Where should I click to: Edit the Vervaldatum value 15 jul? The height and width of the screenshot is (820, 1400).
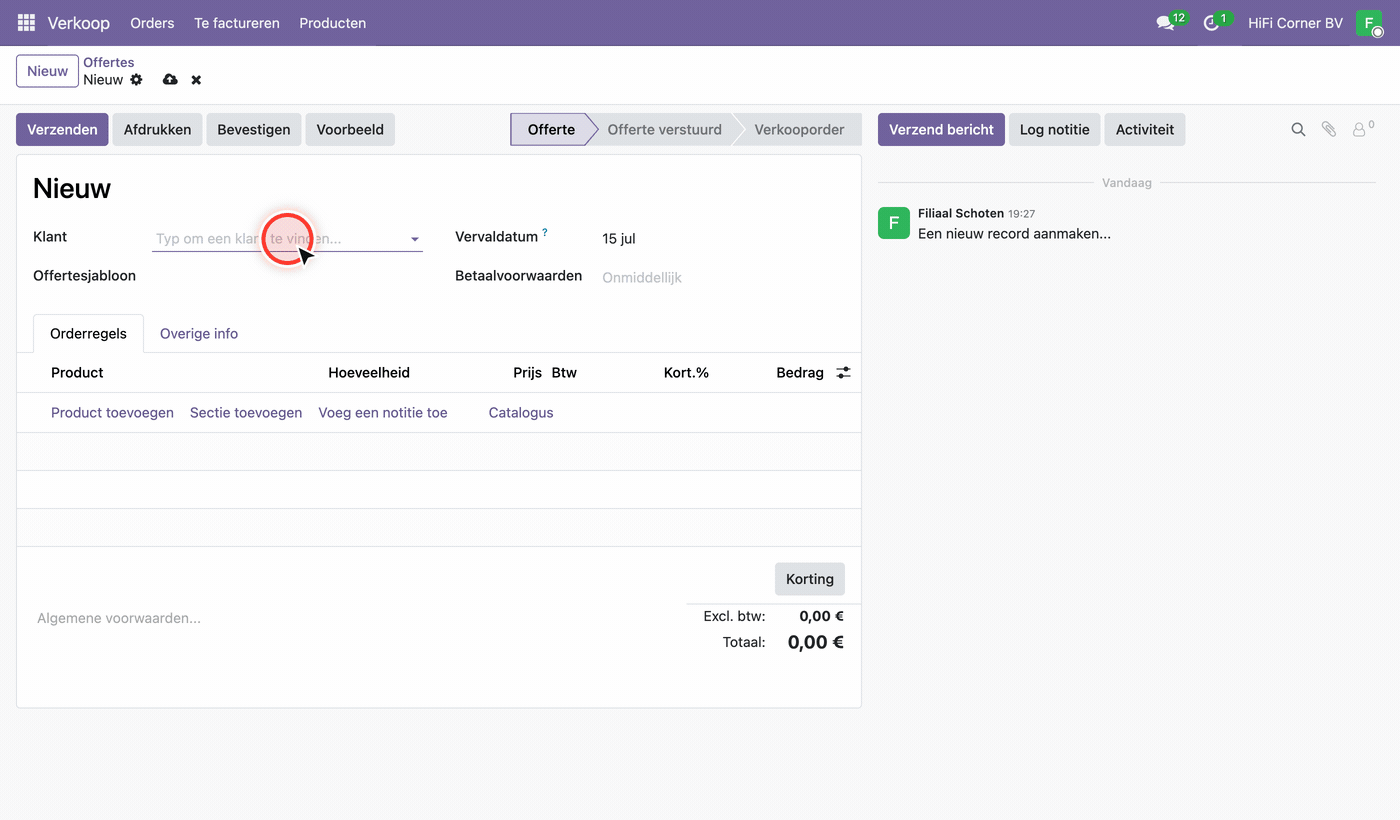(x=619, y=238)
